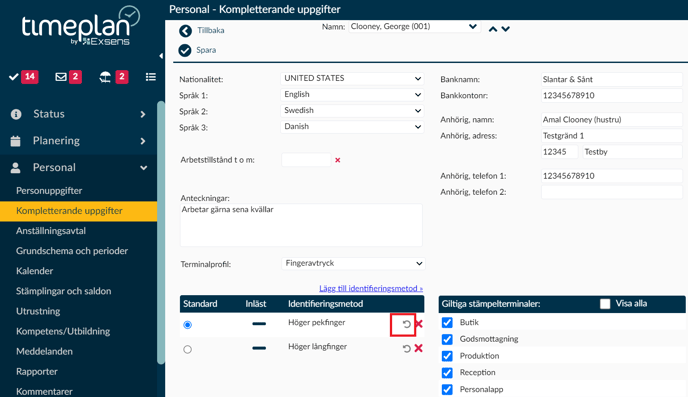Image resolution: width=688 pixels, height=397 pixels.
Task: Click the Banknamn field
Action: pyautogui.click(x=612, y=79)
